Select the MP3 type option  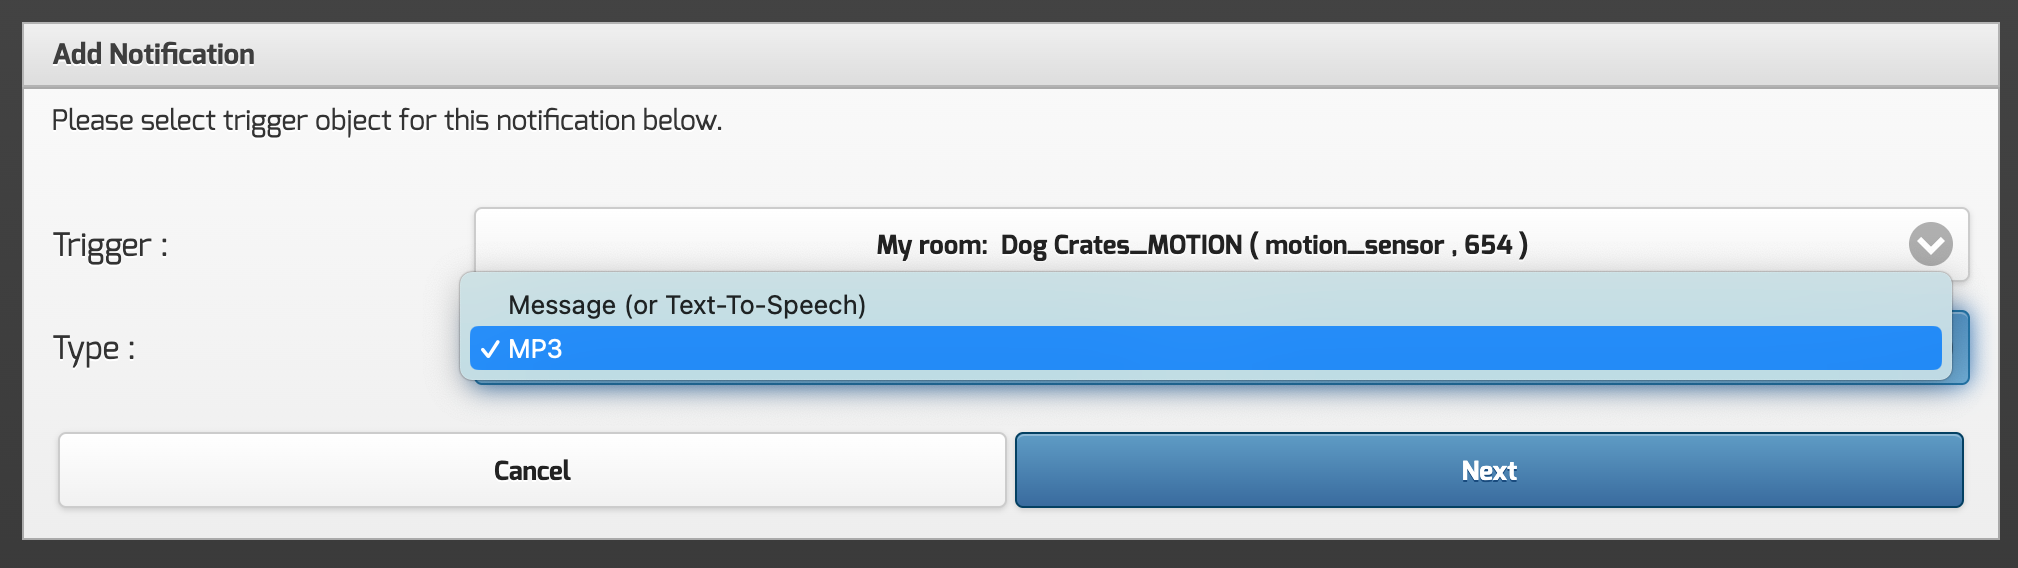535,349
